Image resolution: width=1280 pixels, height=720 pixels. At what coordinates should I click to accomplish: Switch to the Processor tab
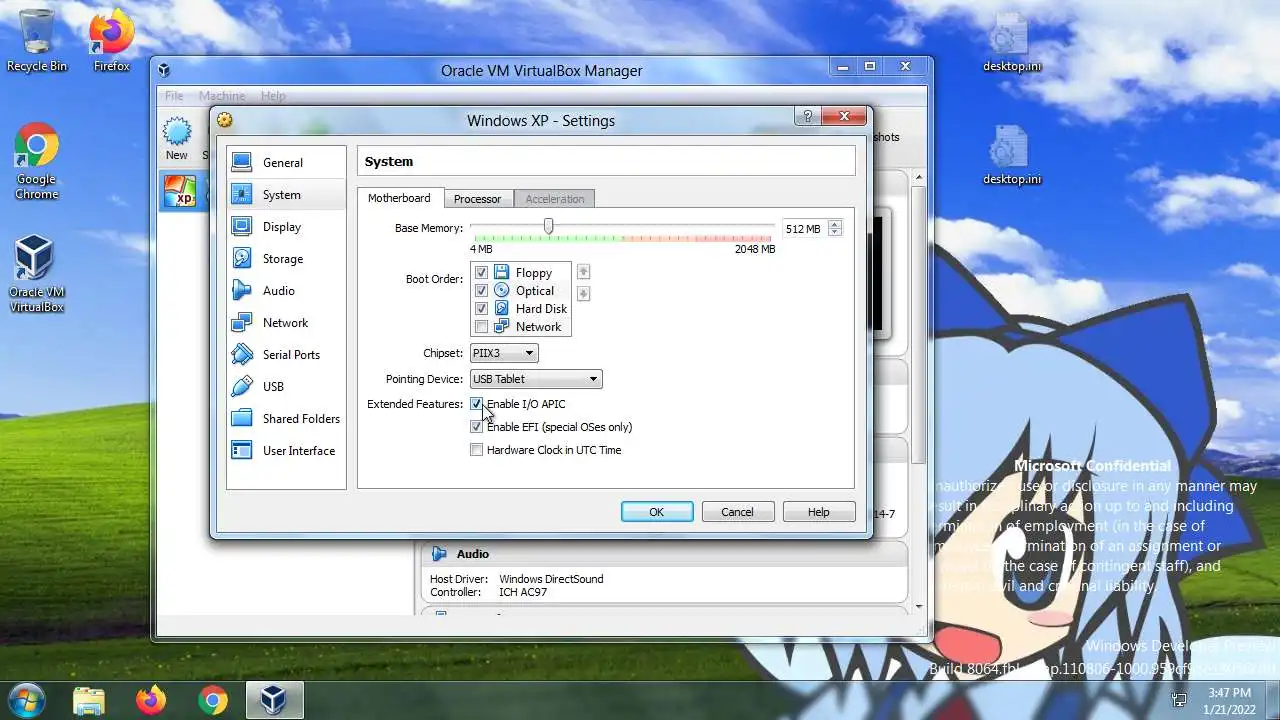tap(477, 199)
